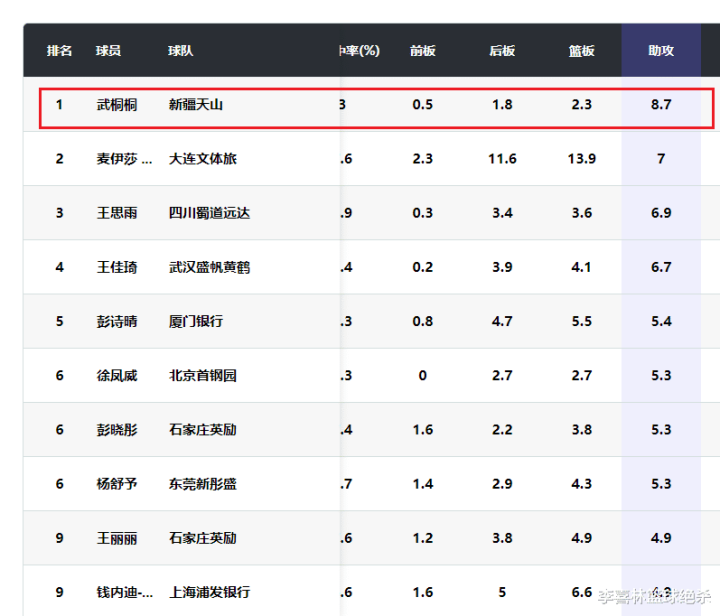Open player 麦伊莎 profile link
The height and width of the screenshot is (616, 720).
(124, 159)
